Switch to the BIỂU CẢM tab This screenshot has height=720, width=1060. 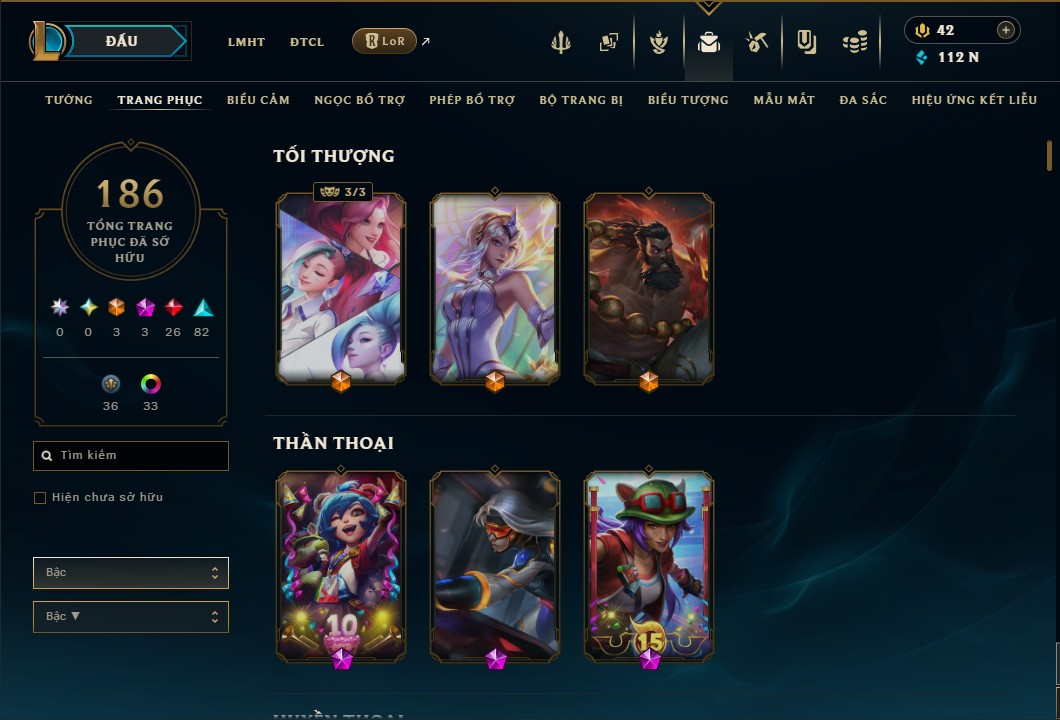point(258,100)
